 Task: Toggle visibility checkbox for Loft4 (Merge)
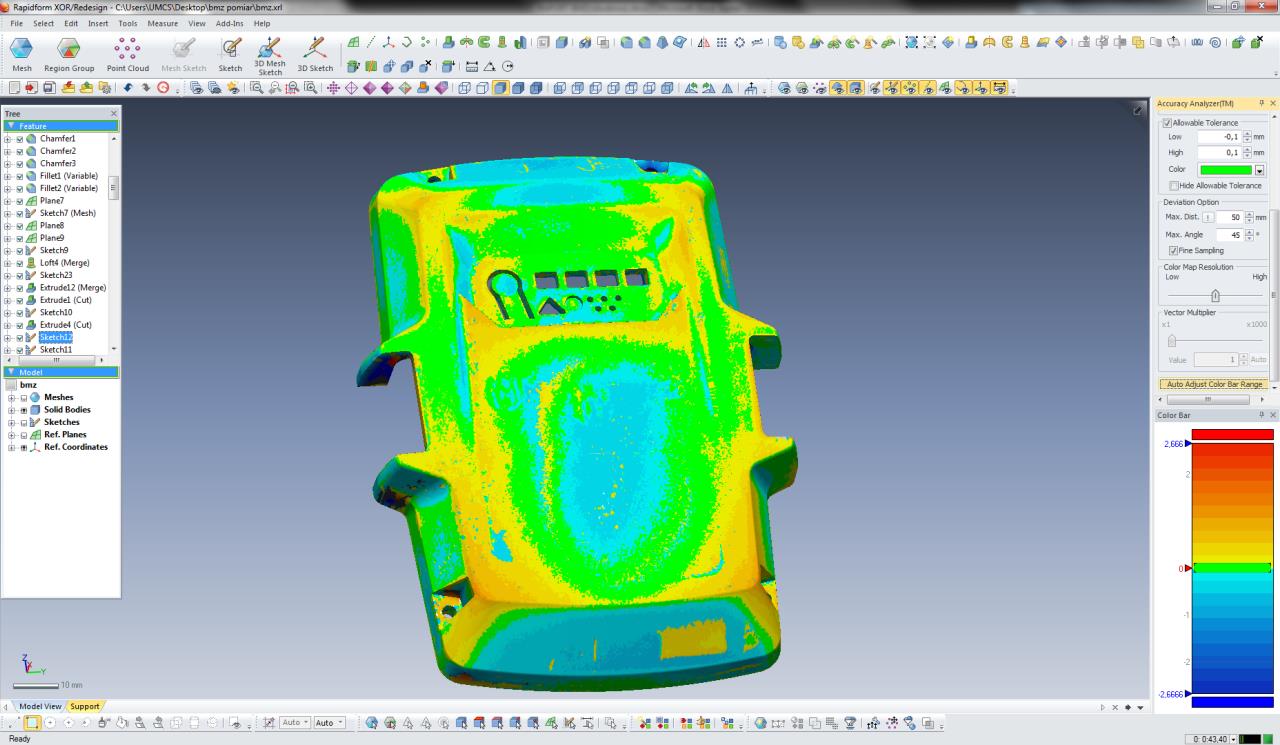(x=20, y=263)
